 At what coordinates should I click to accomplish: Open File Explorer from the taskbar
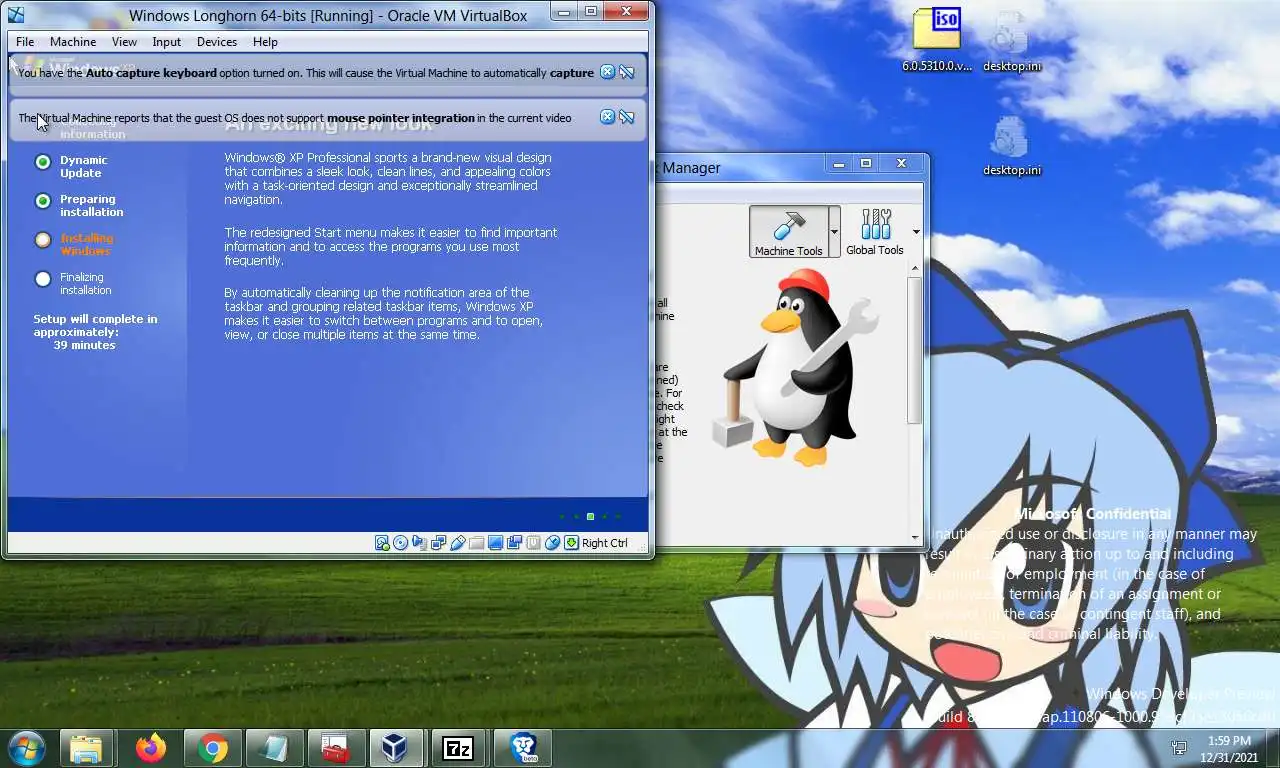point(86,748)
